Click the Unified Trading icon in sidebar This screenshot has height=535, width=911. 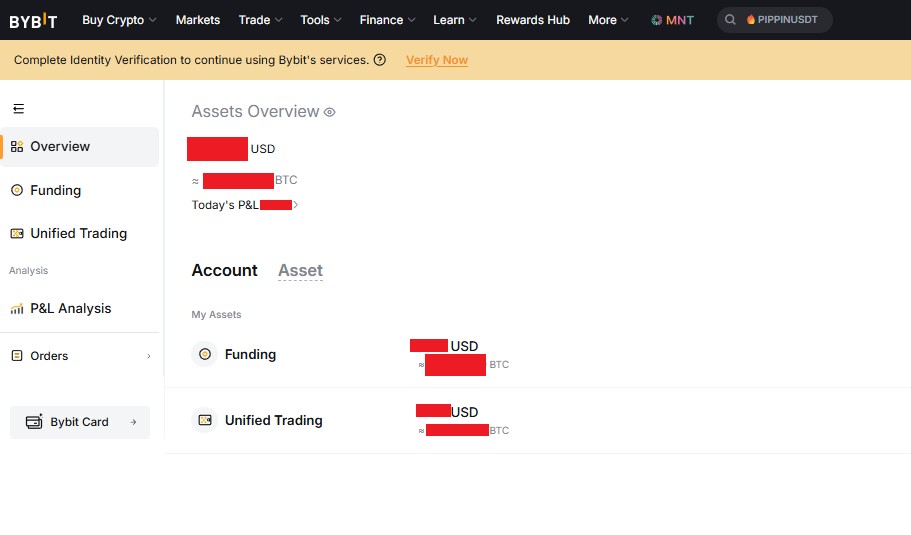tap(17, 234)
